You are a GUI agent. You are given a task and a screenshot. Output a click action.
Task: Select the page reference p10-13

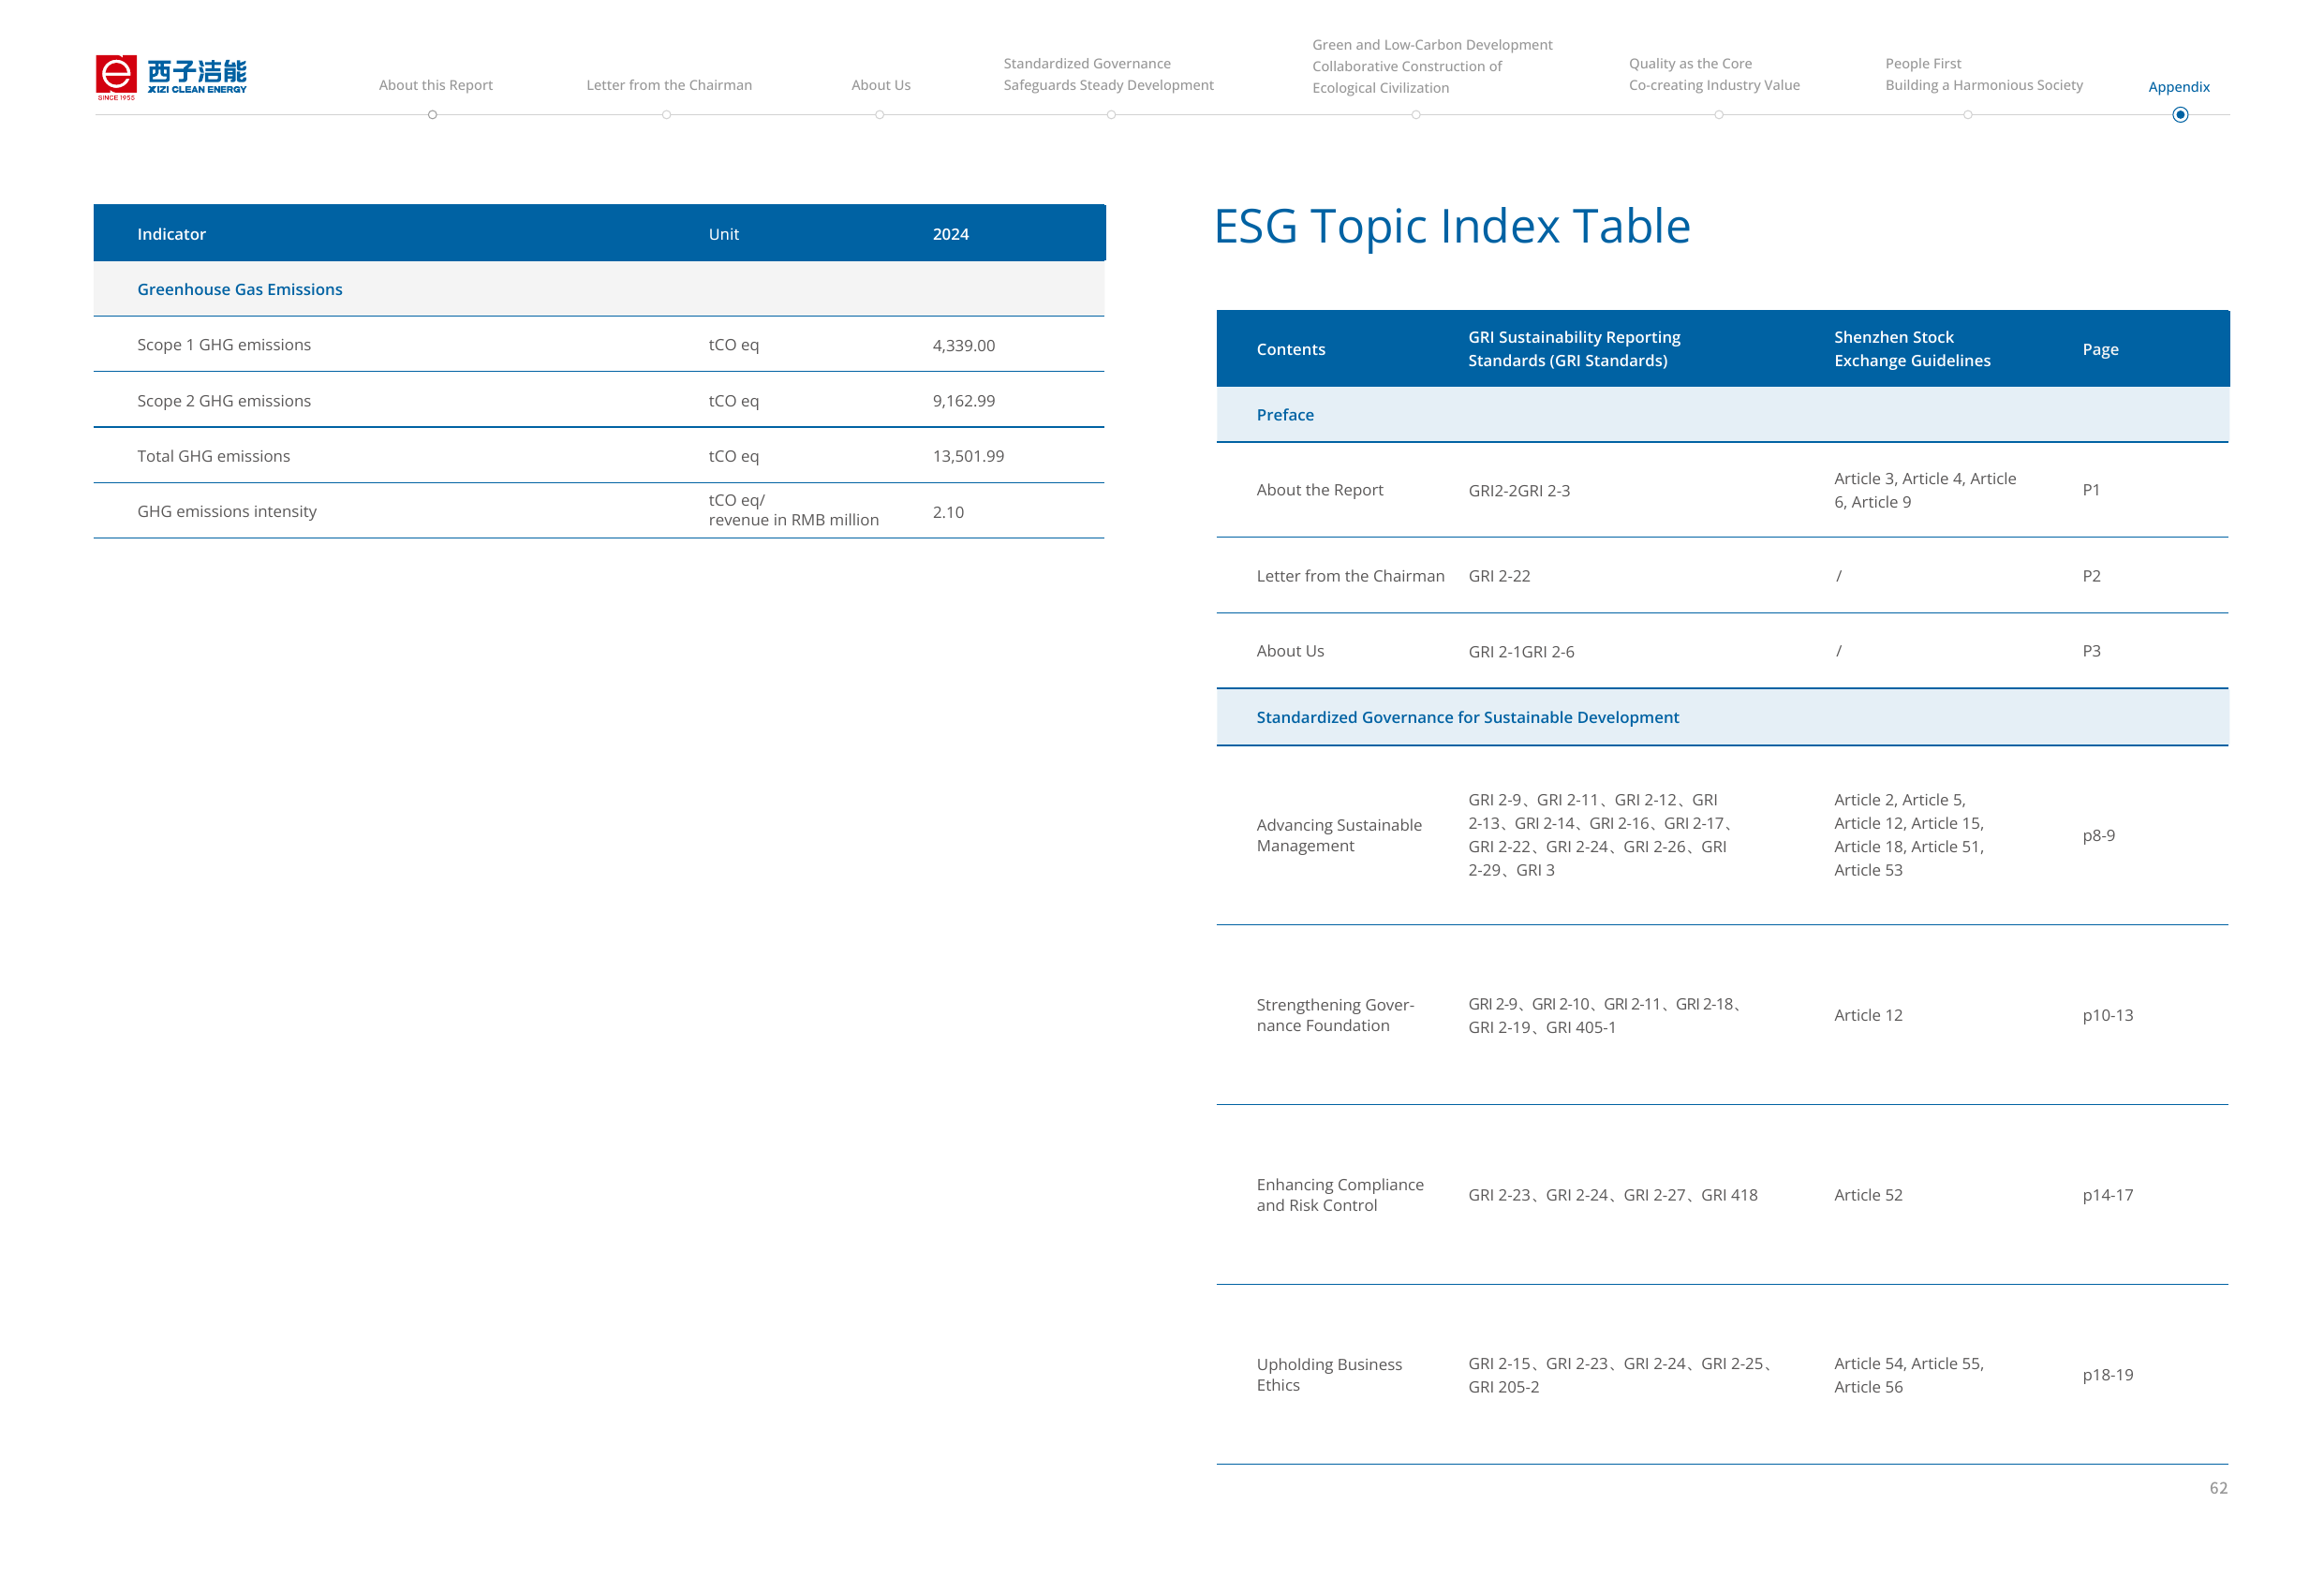(x=2108, y=1015)
